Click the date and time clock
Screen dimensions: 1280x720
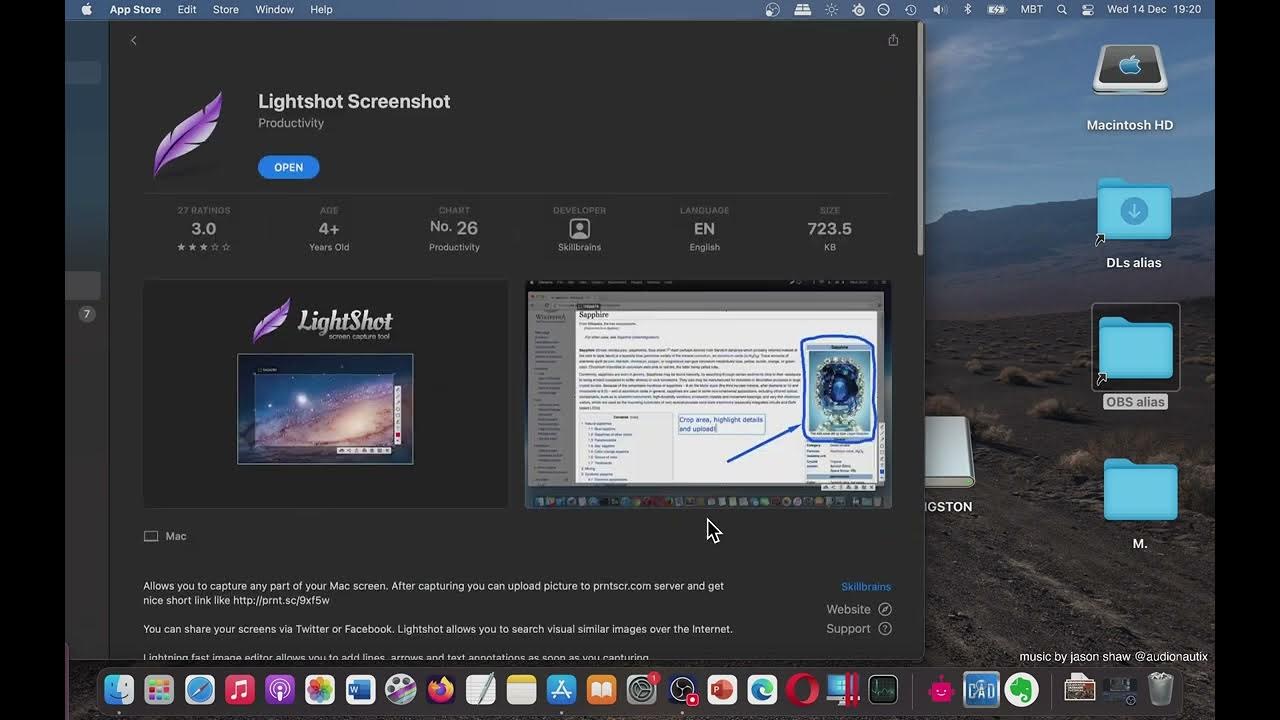[1154, 9]
